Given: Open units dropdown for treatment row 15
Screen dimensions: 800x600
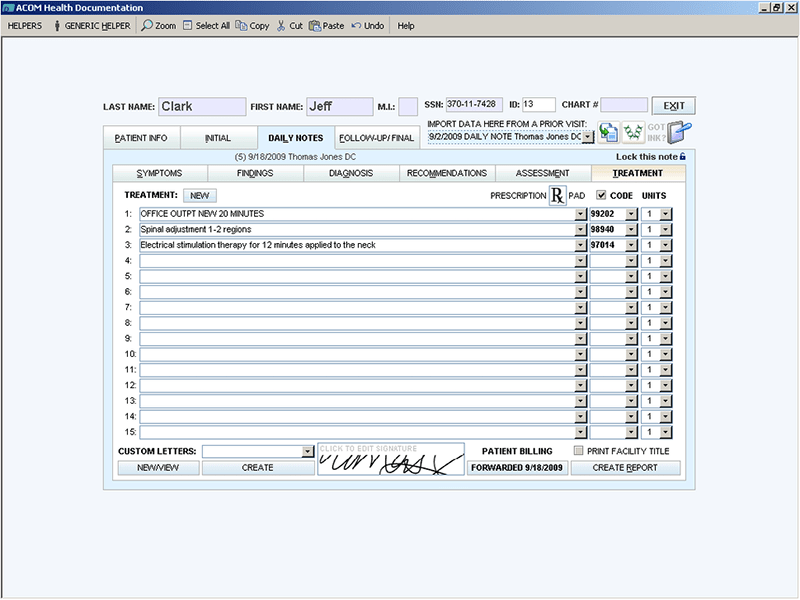Looking at the screenshot, I should click(x=665, y=433).
